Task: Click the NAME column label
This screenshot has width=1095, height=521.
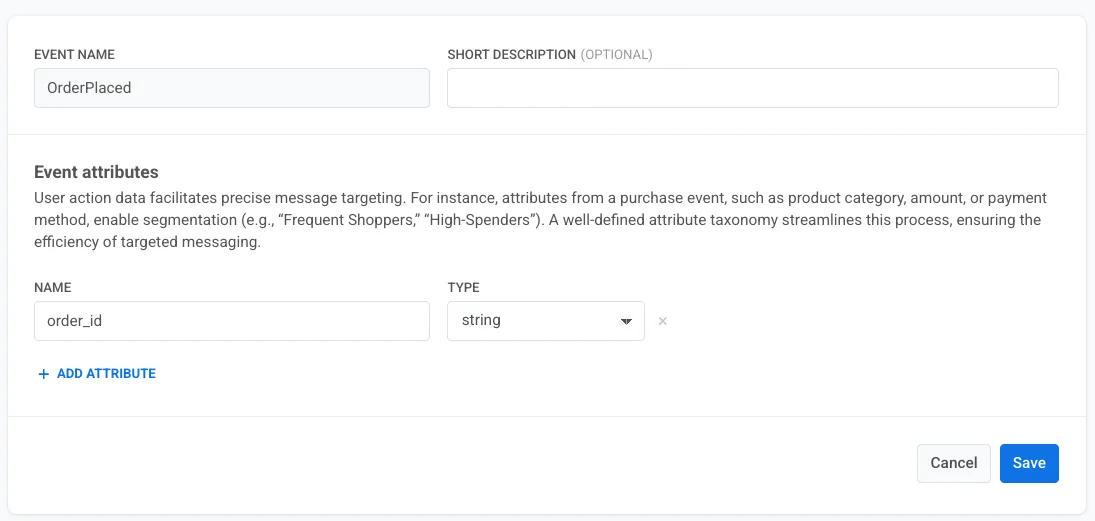Action: [x=52, y=287]
